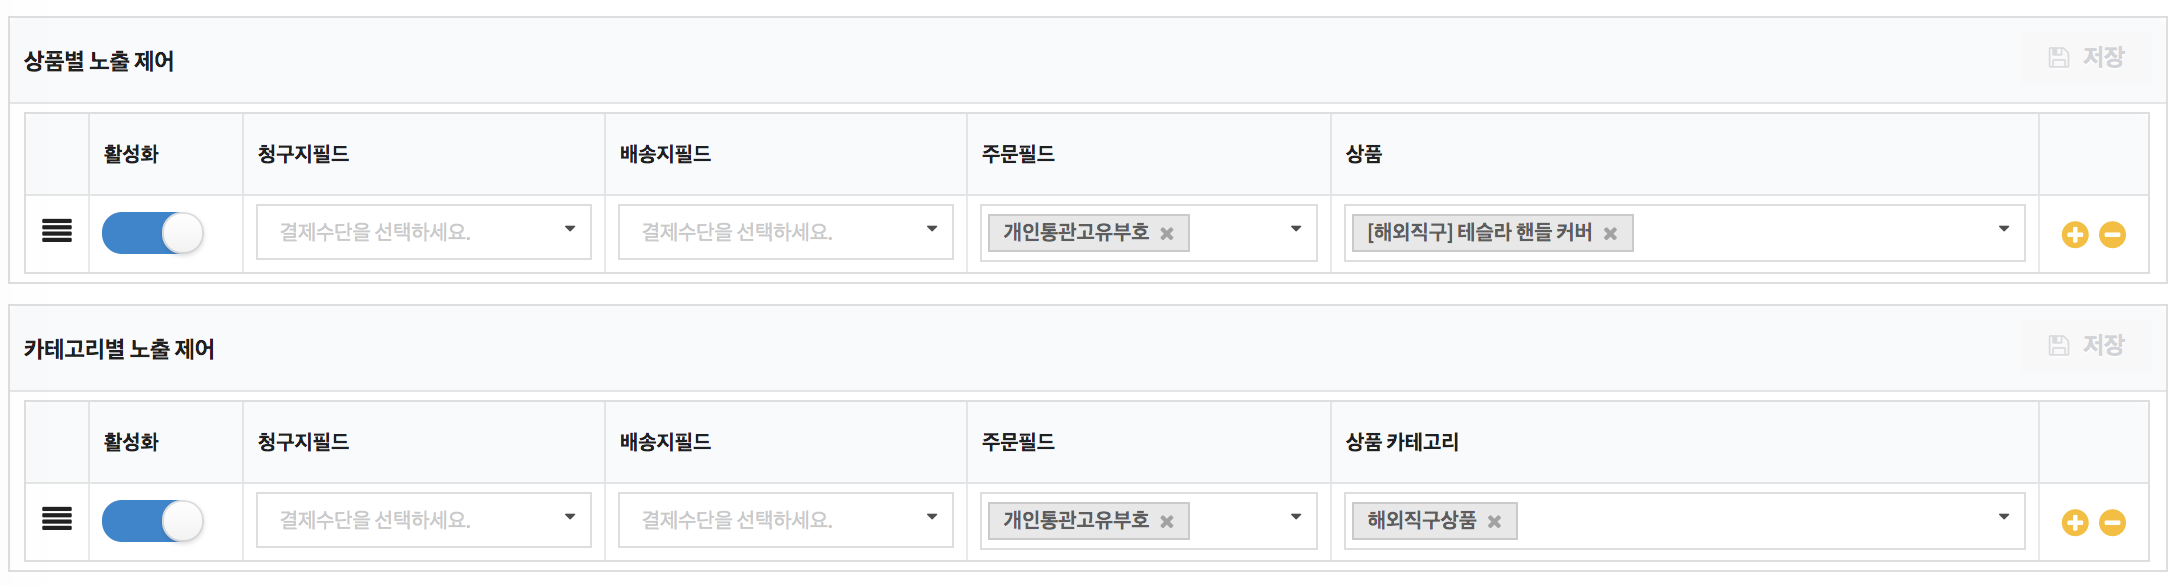Remove the category row with minus icon
This screenshot has width=2178, height=586.
point(2112,523)
